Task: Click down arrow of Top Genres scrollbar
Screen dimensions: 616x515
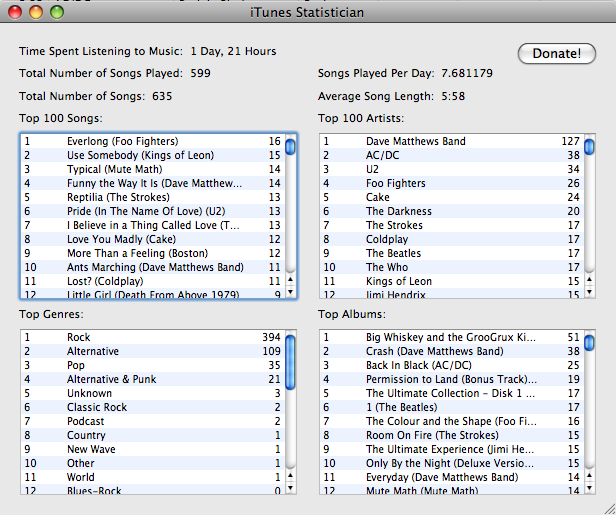Action: [x=290, y=488]
